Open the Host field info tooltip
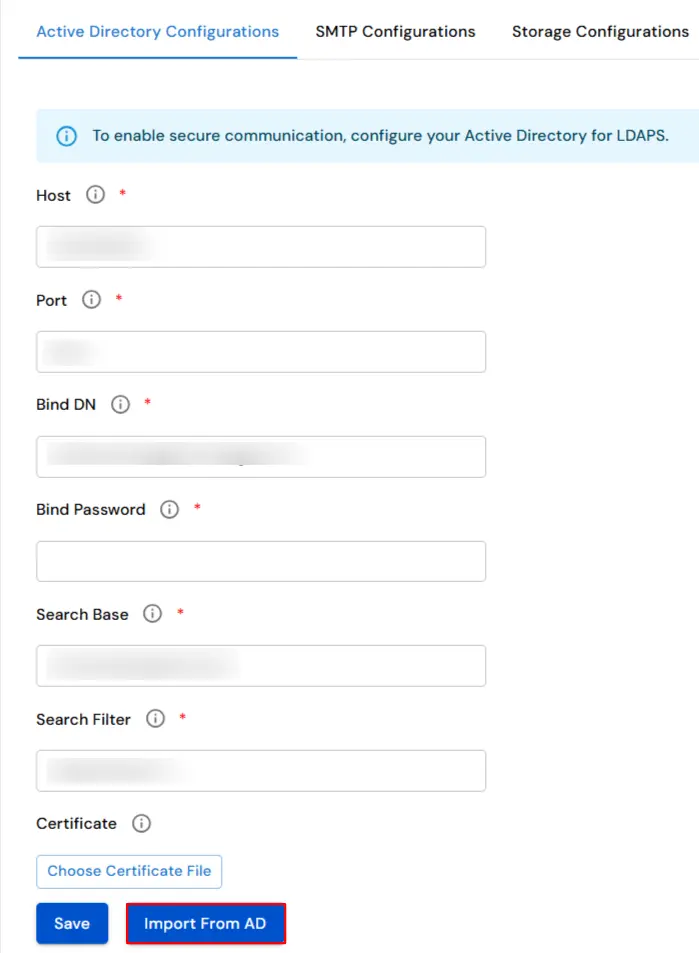 click(x=95, y=195)
